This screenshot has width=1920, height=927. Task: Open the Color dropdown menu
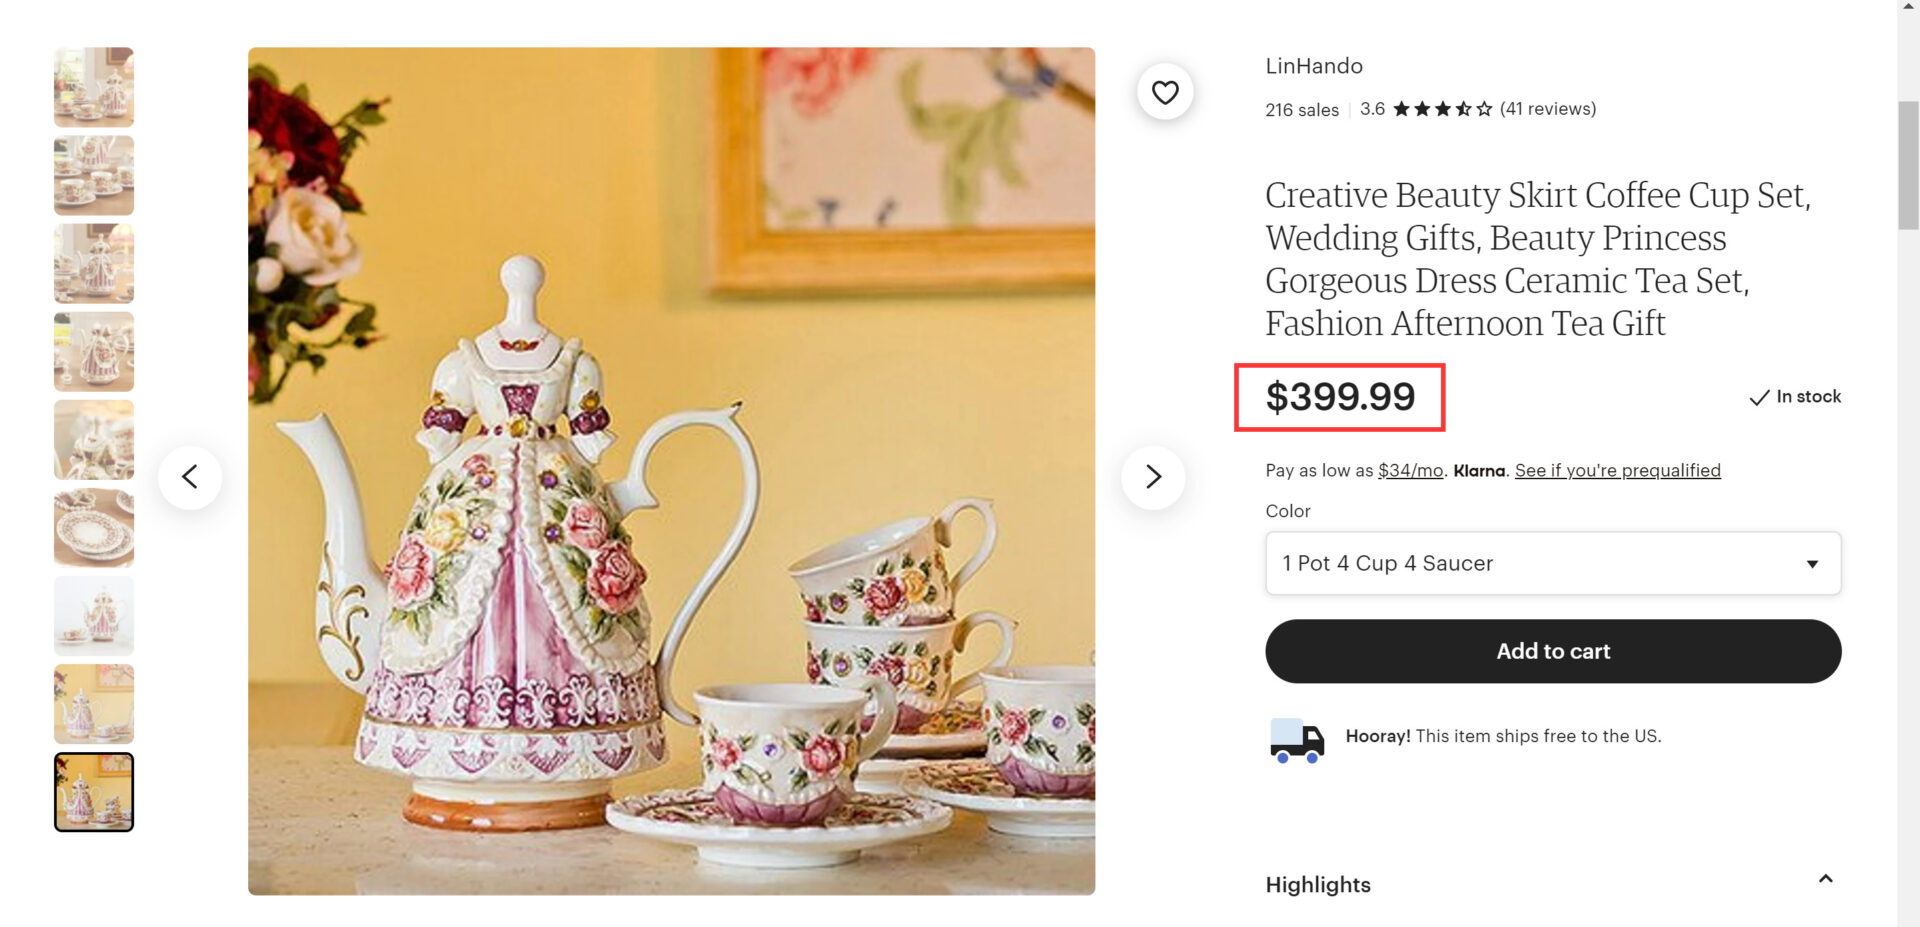click(1552, 563)
